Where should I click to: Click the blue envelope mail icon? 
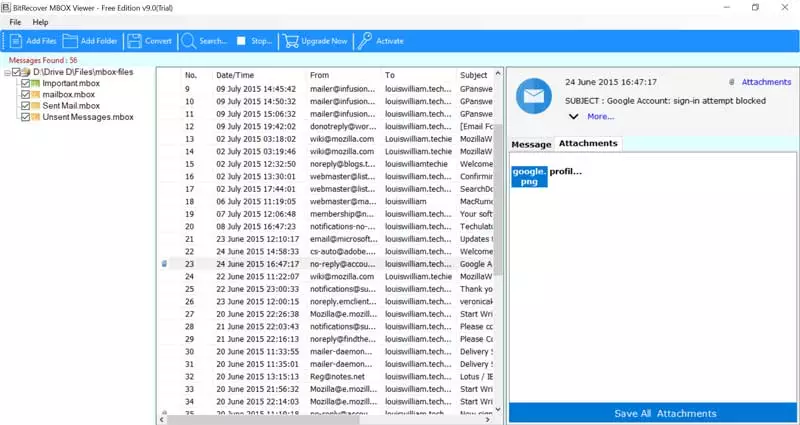[532, 97]
